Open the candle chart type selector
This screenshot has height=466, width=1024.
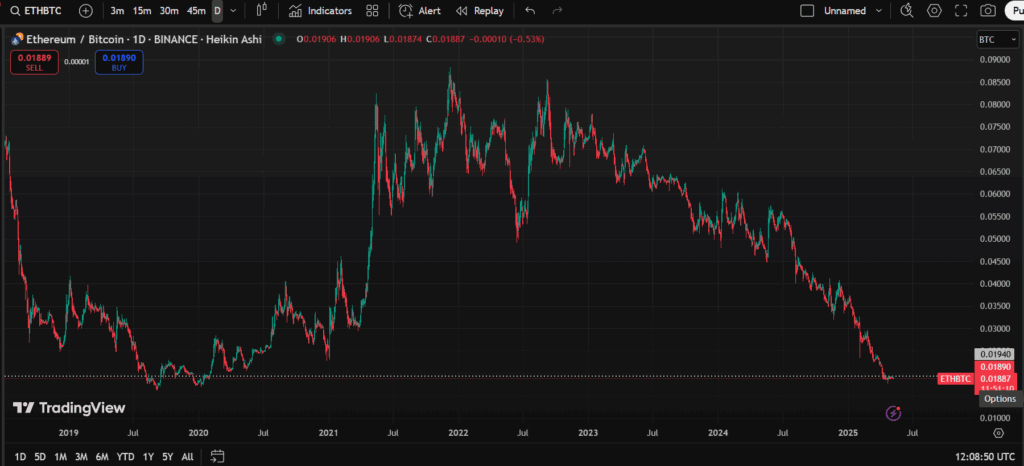261,11
